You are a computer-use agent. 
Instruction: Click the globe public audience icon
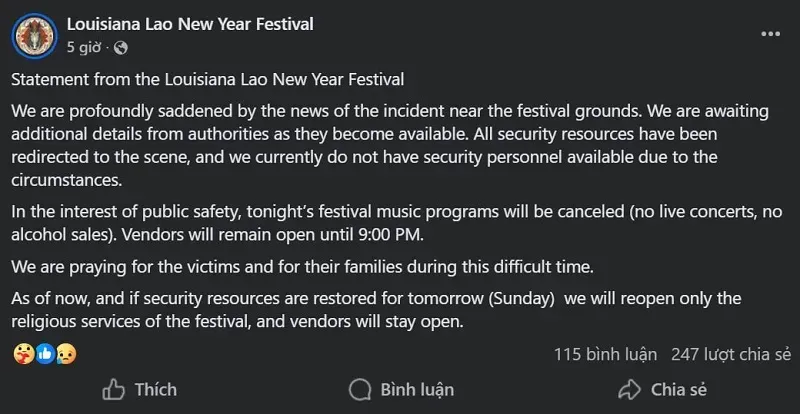pos(121,47)
